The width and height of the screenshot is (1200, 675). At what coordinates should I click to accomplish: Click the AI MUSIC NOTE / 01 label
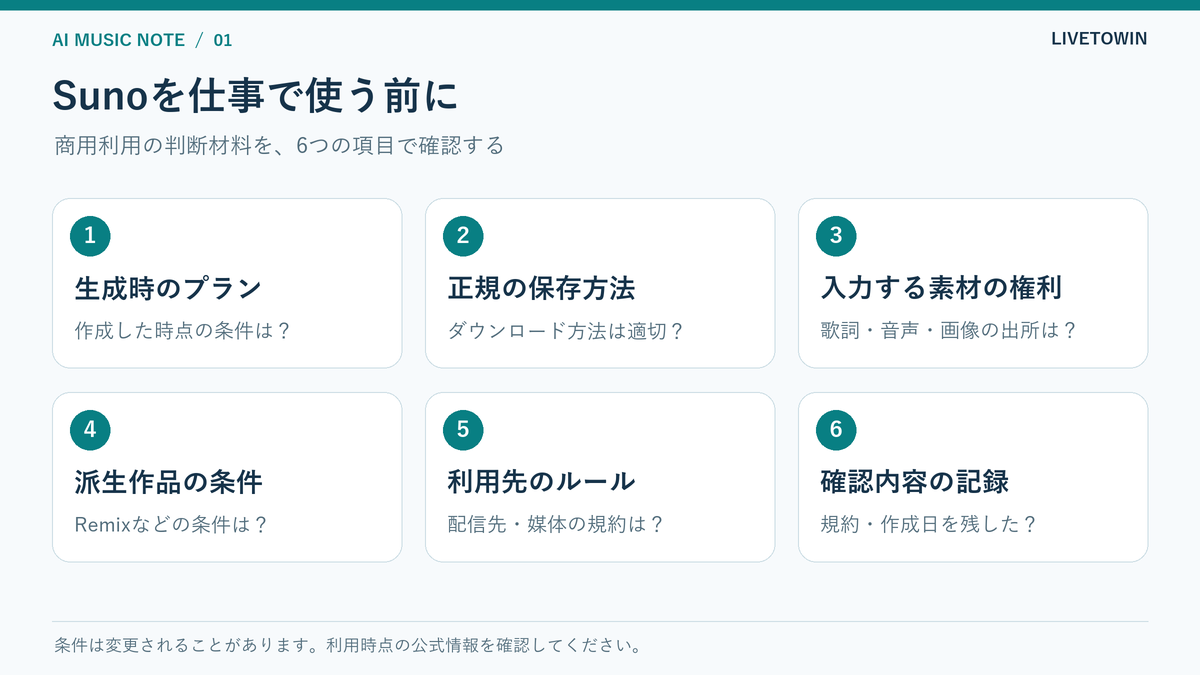pyautogui.click(x=142, y=40)
